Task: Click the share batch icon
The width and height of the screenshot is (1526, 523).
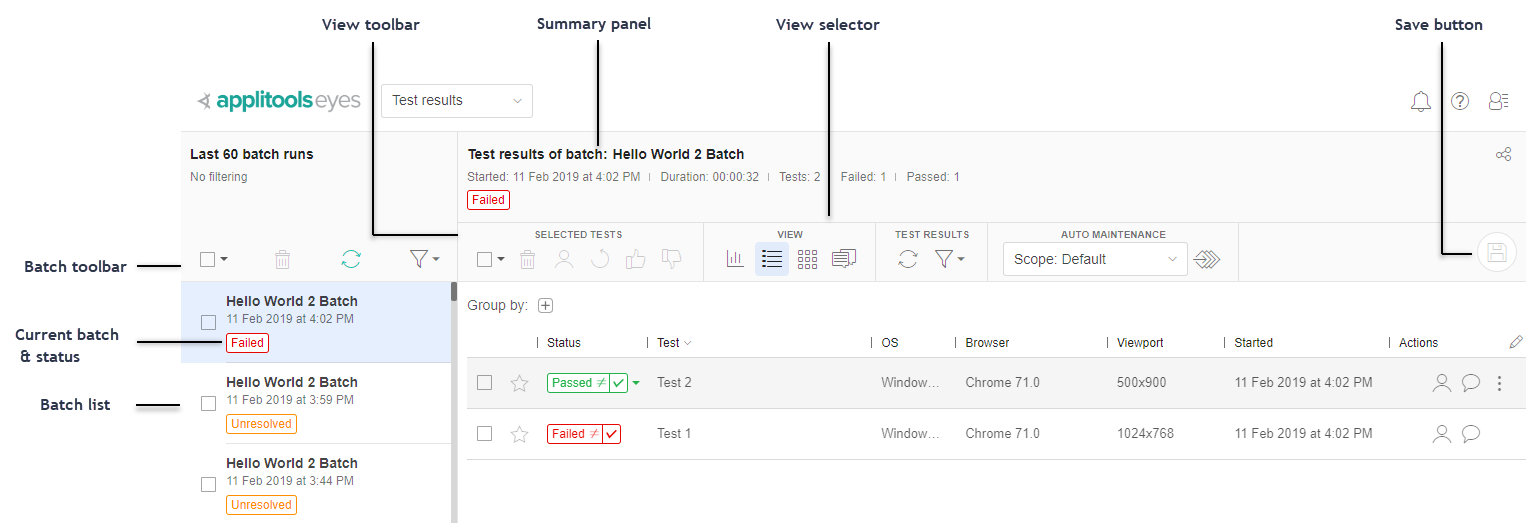Action: tap(1502, 155)
